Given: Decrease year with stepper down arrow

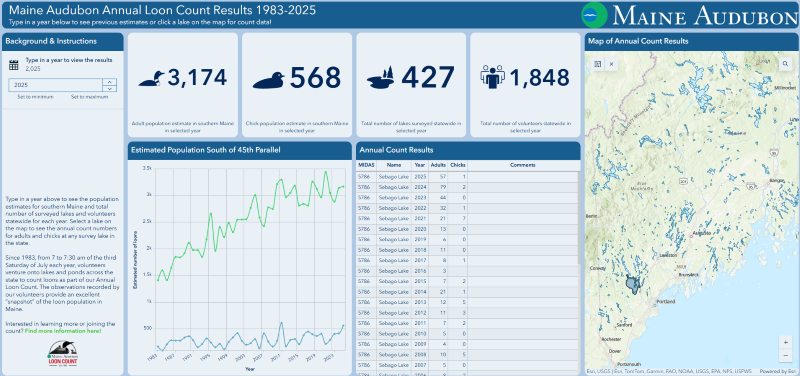Looking at the screenshot, I should [x=109, y=88].
